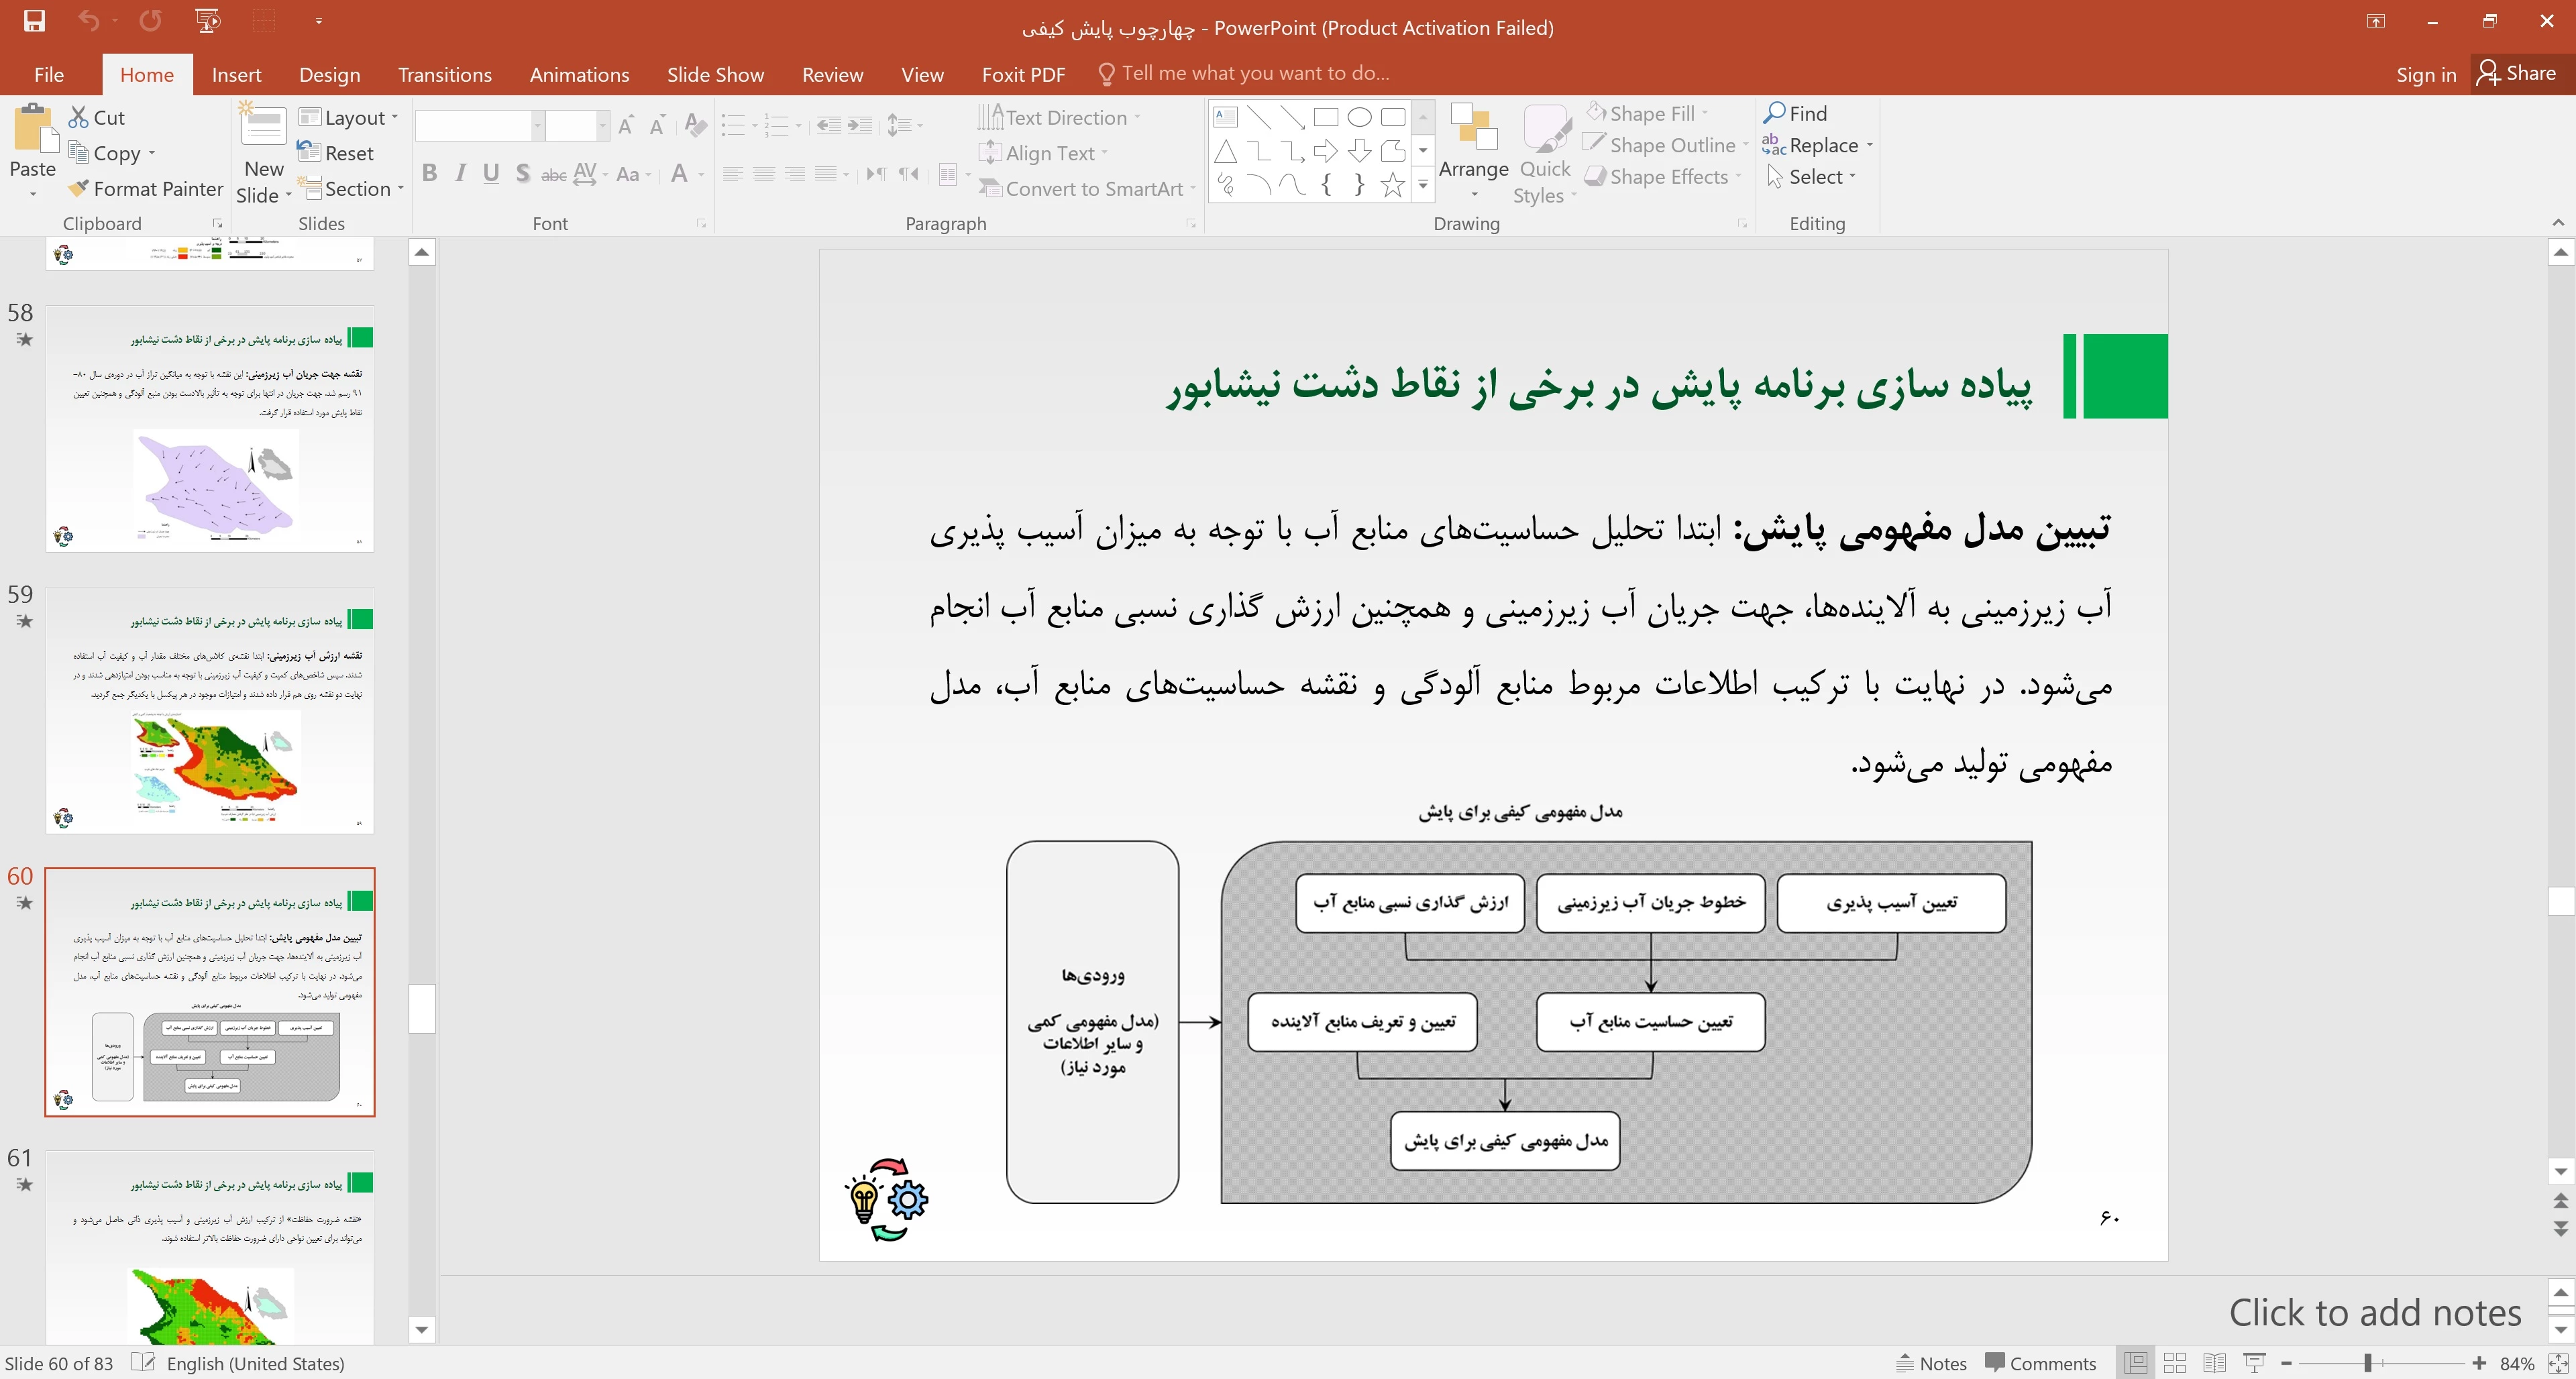Open the Foxit PDF tab
The image size is (2576, 1379).
(x=1023, y=74)
